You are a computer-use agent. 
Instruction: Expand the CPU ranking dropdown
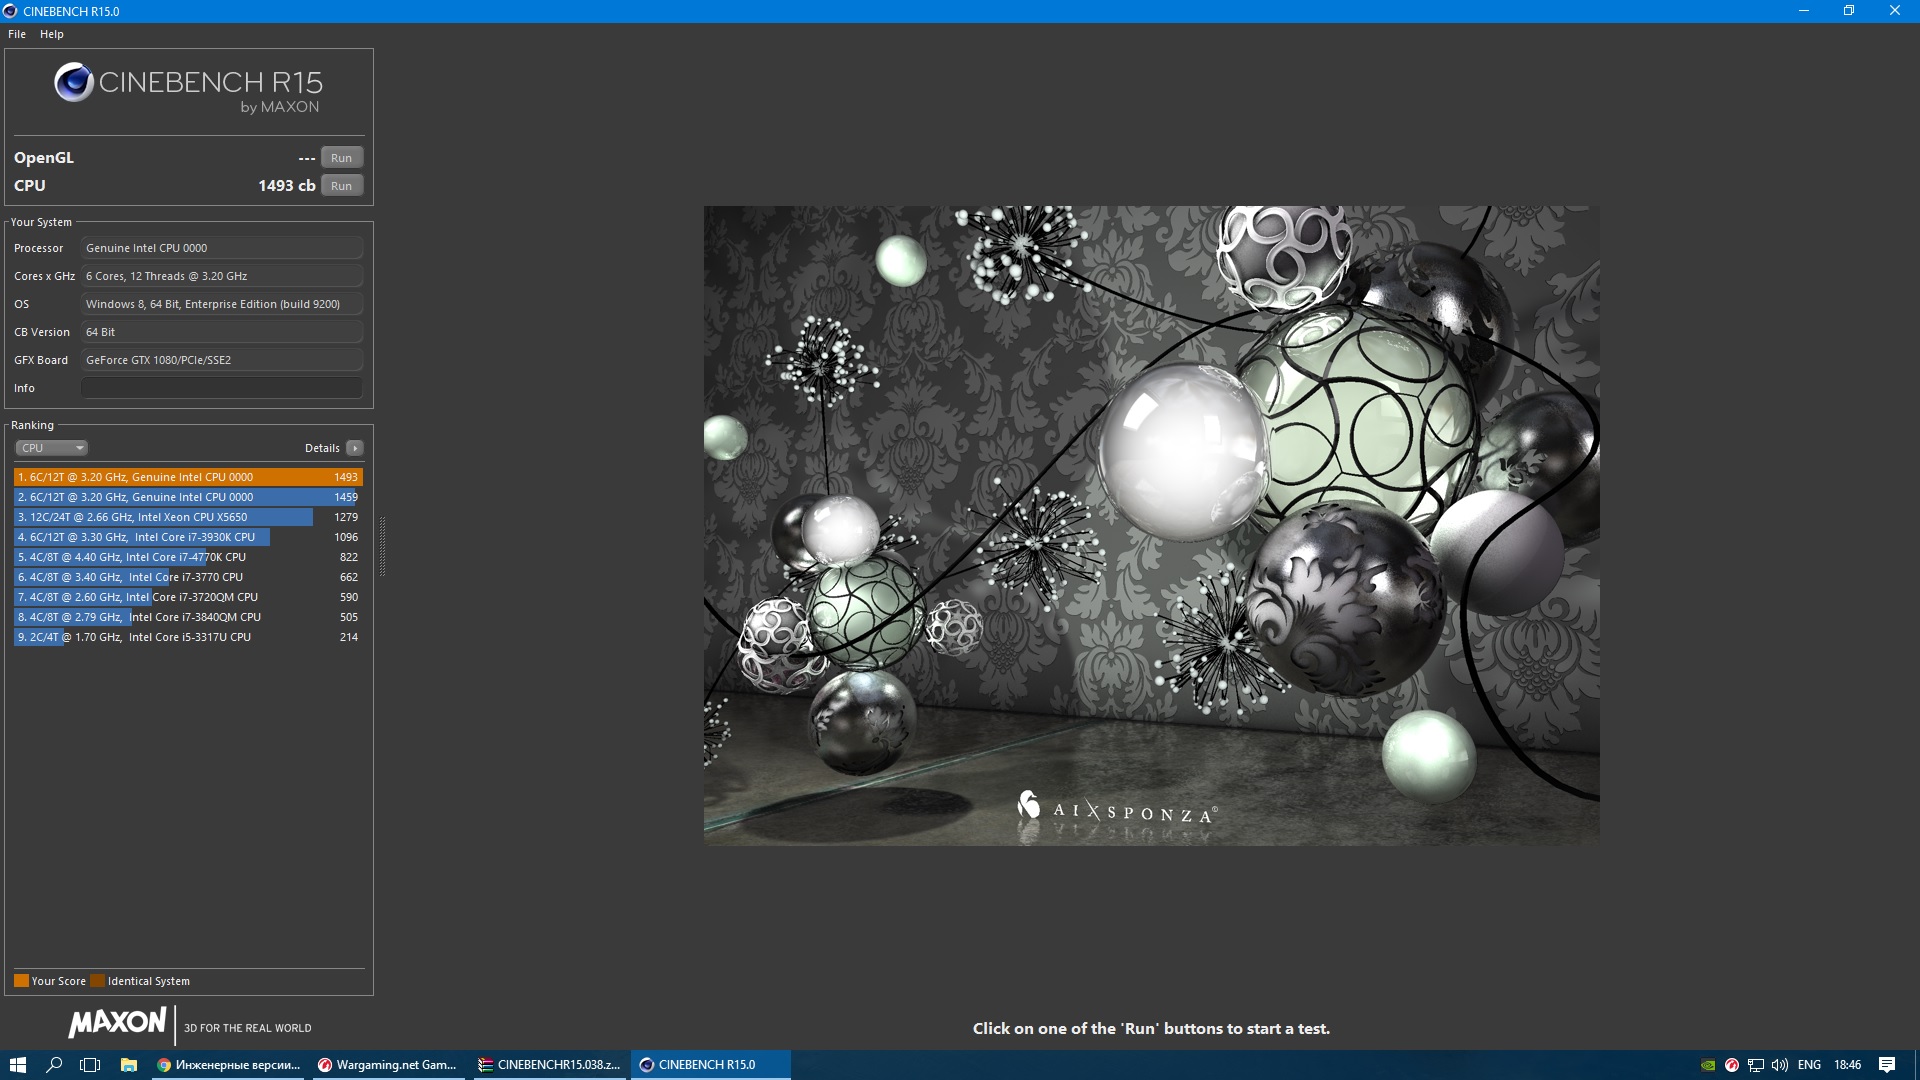coord(52,448)
